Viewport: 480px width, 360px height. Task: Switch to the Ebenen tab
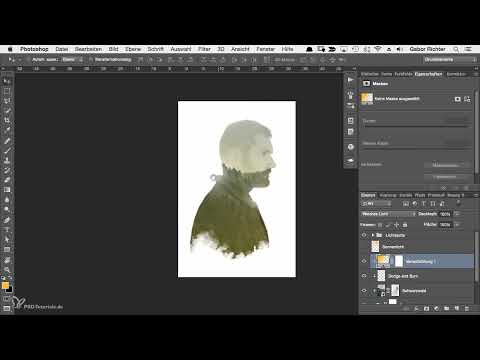pos(368,195)
